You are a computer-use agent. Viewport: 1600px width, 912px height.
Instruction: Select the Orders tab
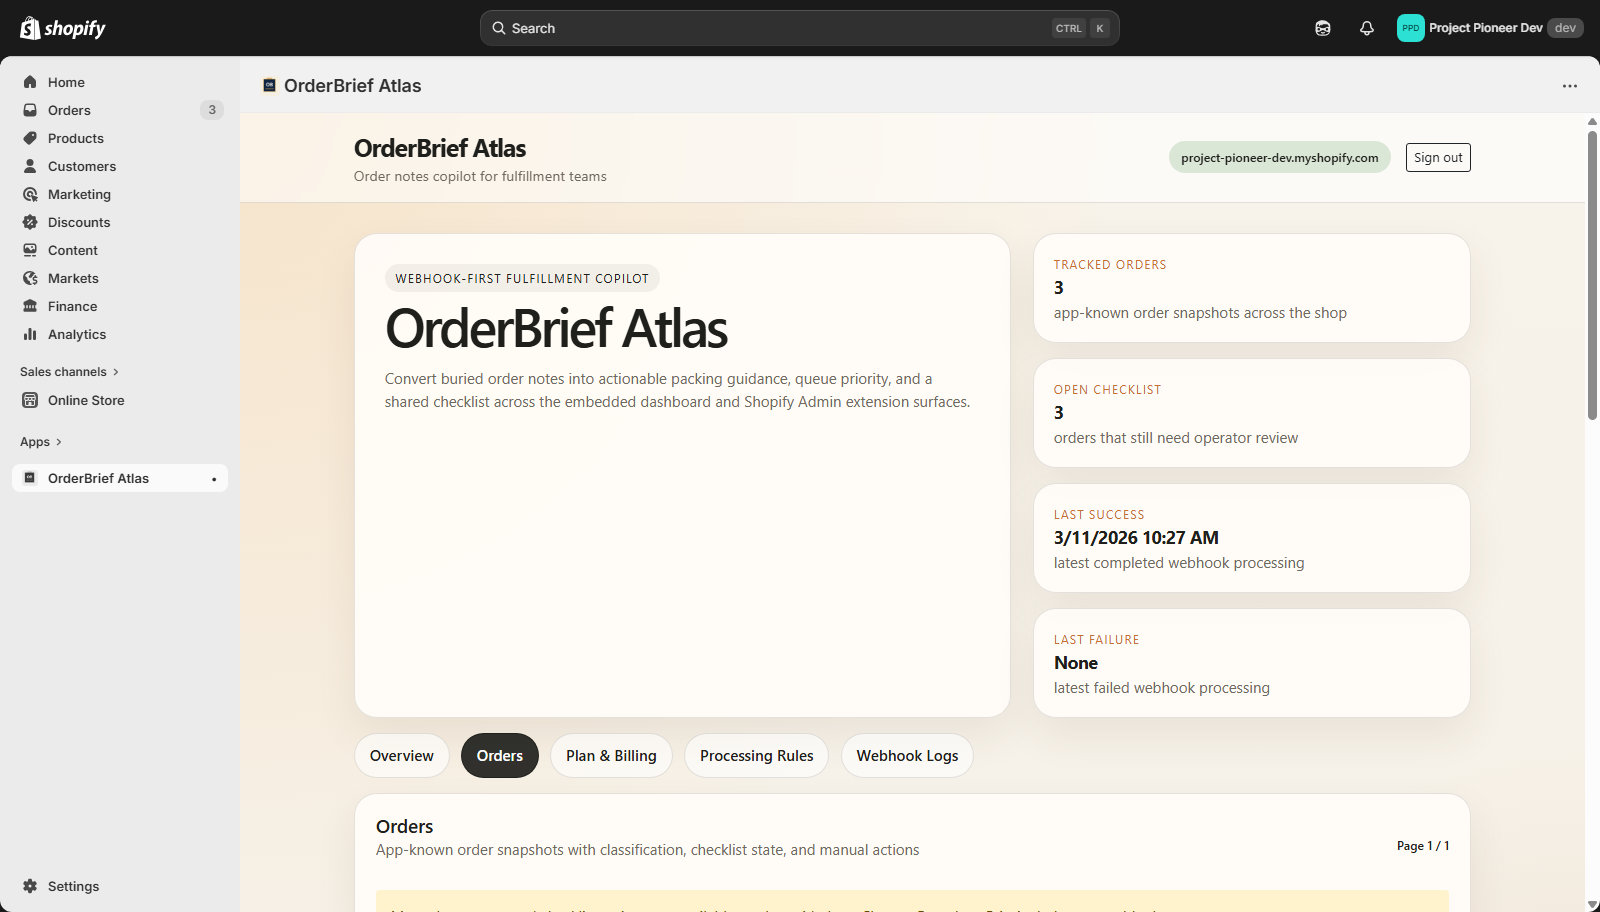500,756
